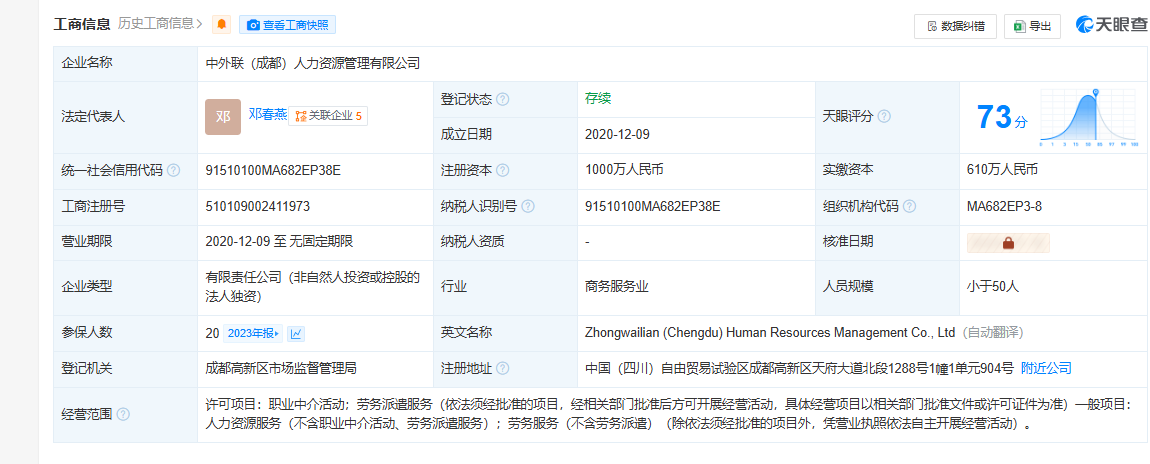Click 小于50人 staff size value
The image size is (1150, 464).
pos(993,287)
